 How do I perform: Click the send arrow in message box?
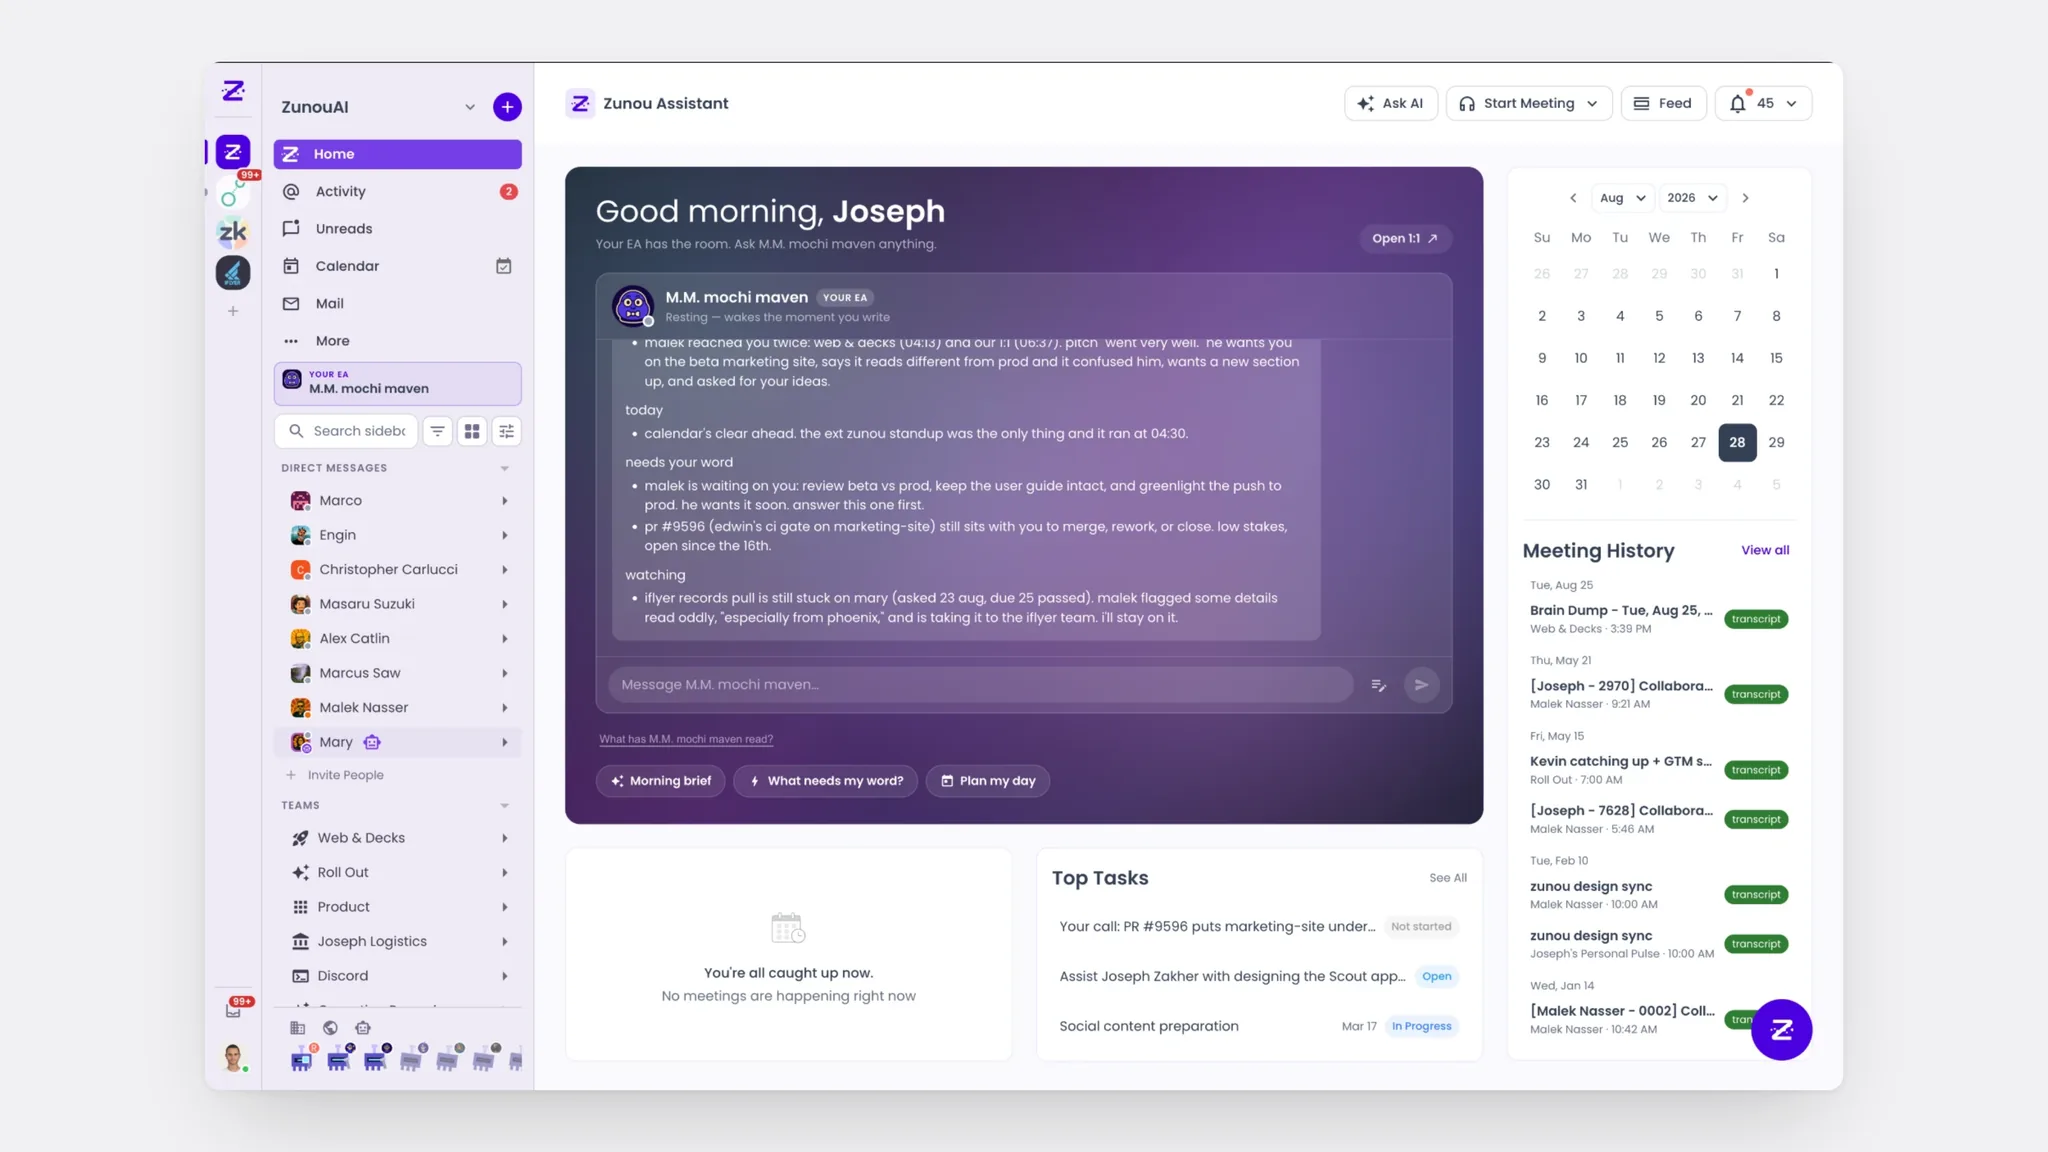pos(1421,685)
